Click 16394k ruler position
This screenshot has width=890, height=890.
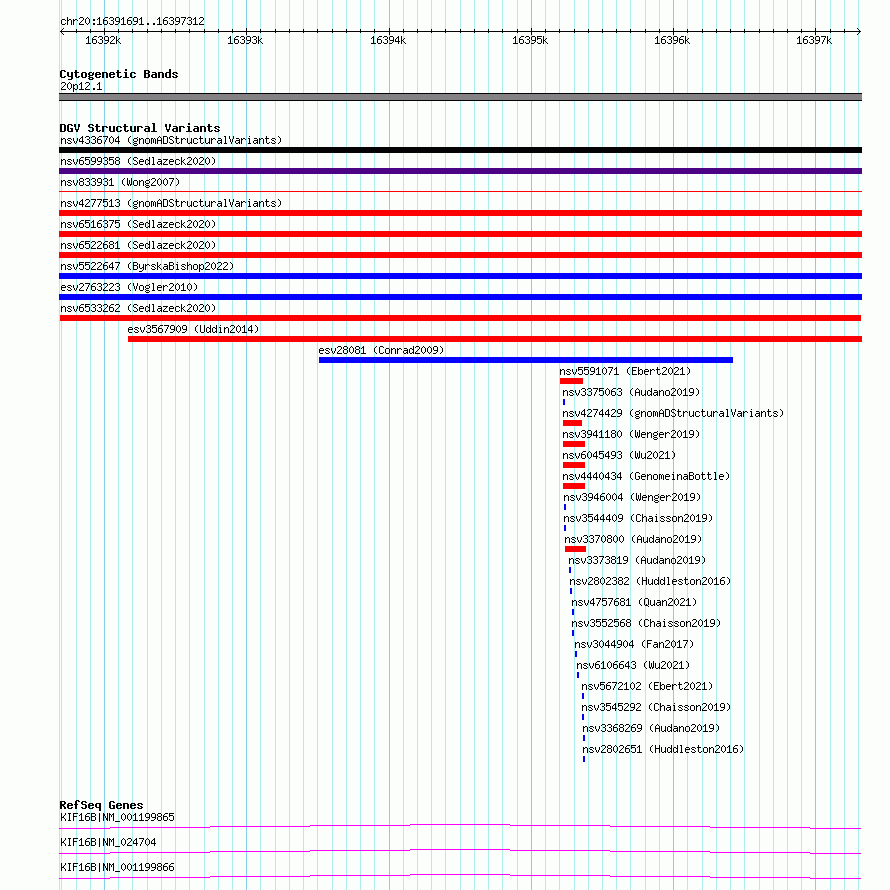[388, 40]
